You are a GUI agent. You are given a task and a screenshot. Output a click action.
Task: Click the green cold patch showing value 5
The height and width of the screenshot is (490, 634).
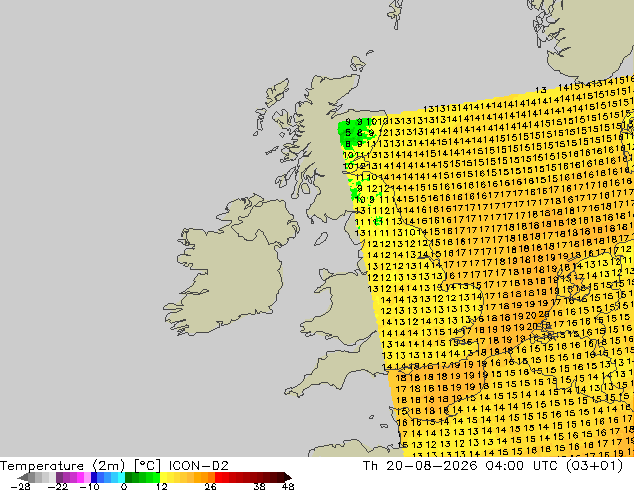coord(348,132)
